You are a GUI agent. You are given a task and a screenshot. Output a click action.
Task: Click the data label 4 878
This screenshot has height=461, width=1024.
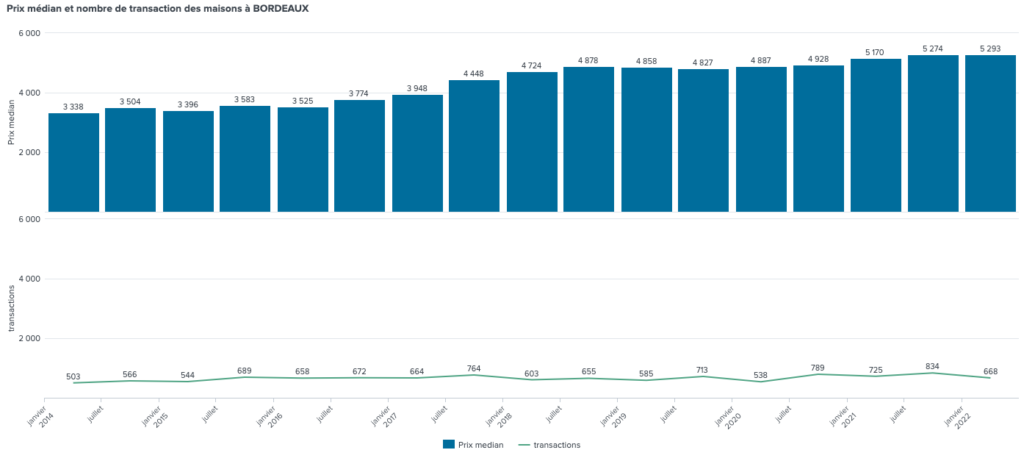[x=588, y=60]
